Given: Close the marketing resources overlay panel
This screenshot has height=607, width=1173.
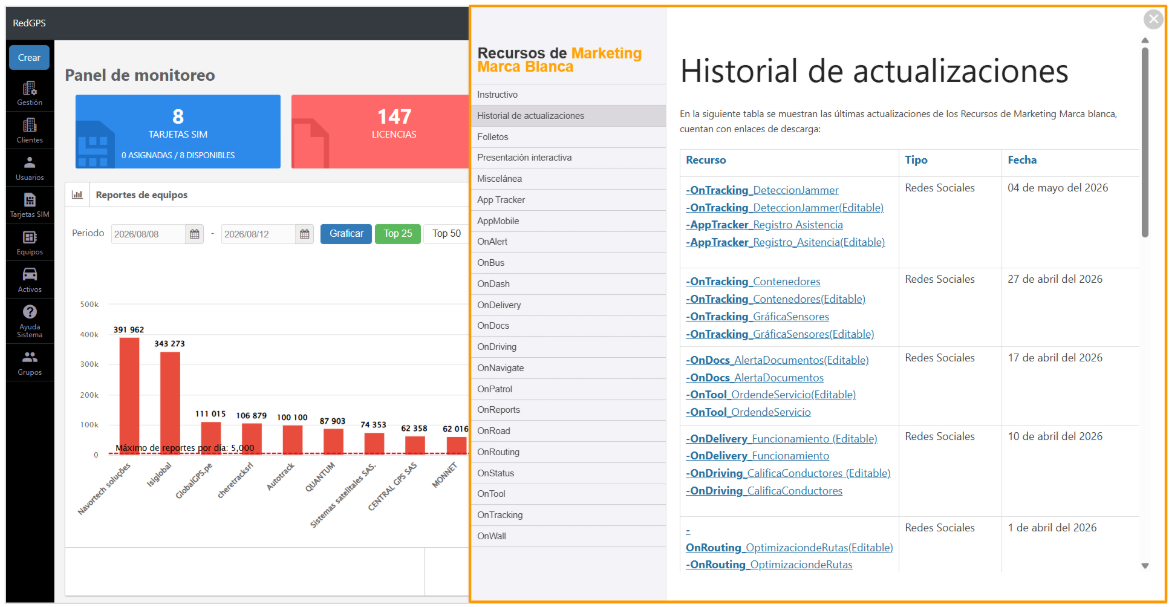Looking at the screenshot, I should pos(1153,20).
